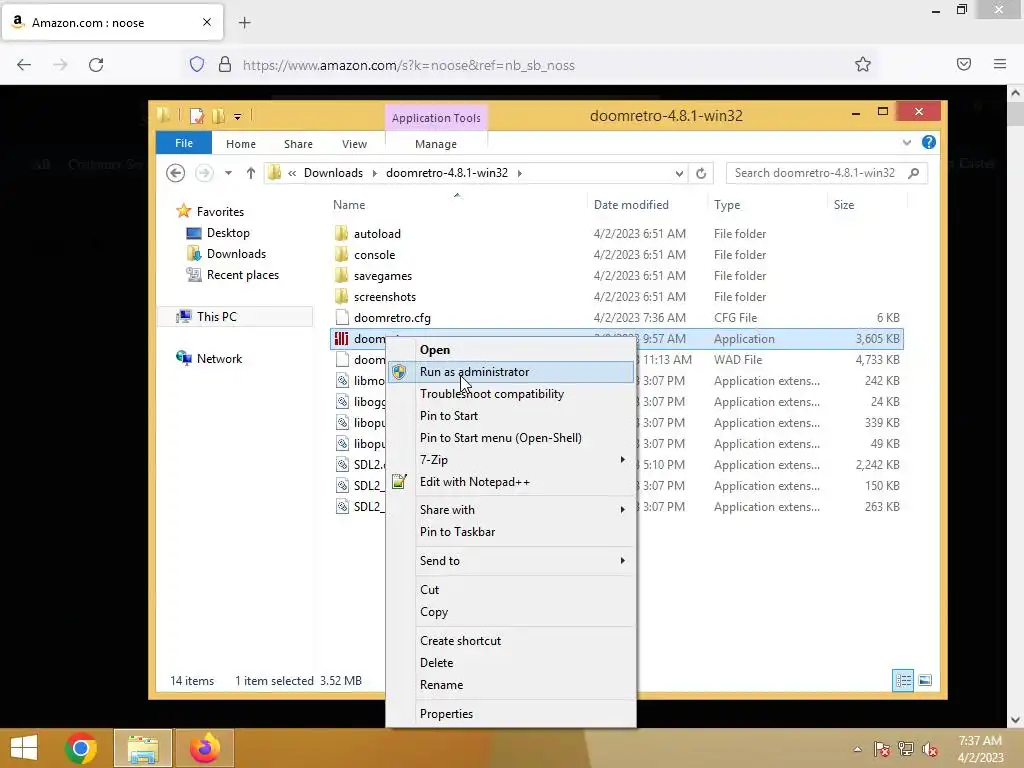The image size is (1024, 768).
Task: Switch to large icons view
Action: [x=925, y=680]
